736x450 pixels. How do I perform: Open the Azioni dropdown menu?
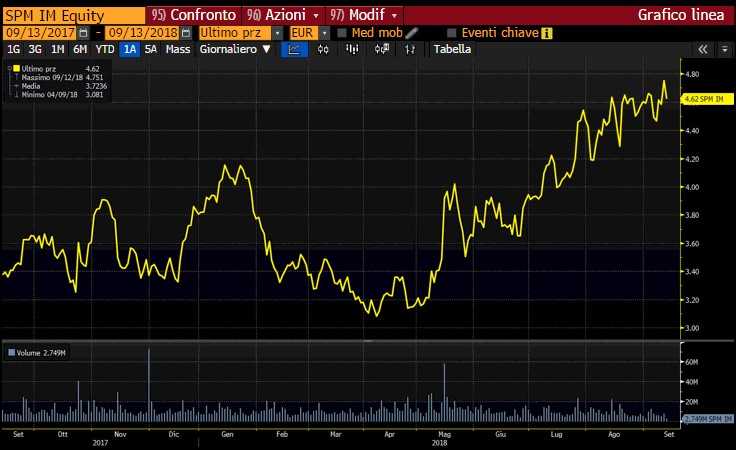[283, 15]
